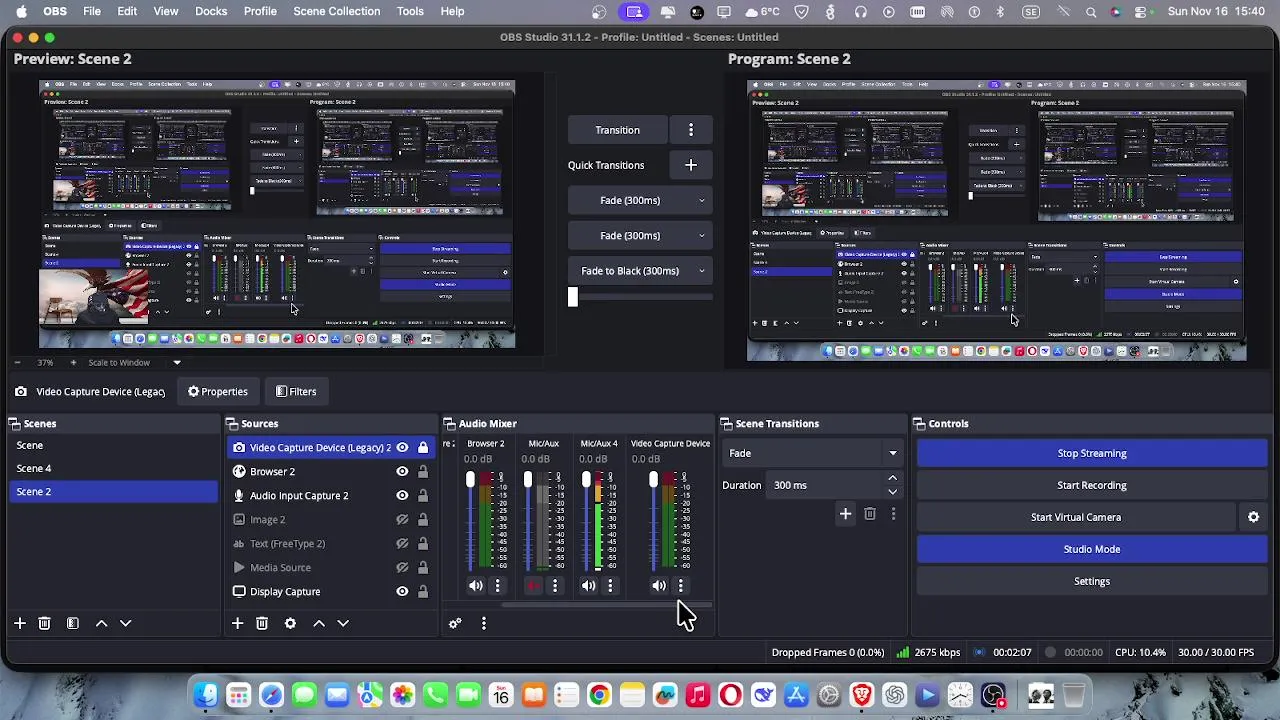Screen dimensions: 1280x720
Task: Show the Media Source source
Action: pos(402,568)
